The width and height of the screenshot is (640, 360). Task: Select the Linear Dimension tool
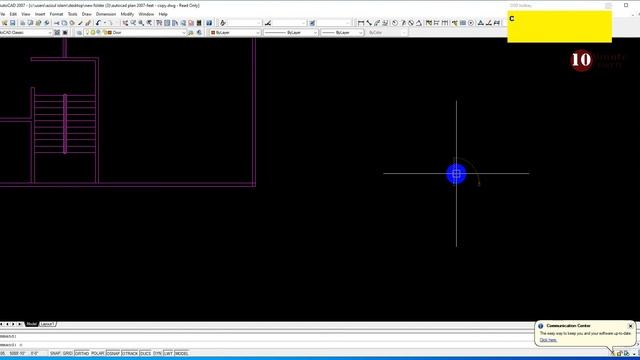click(361, 23)
